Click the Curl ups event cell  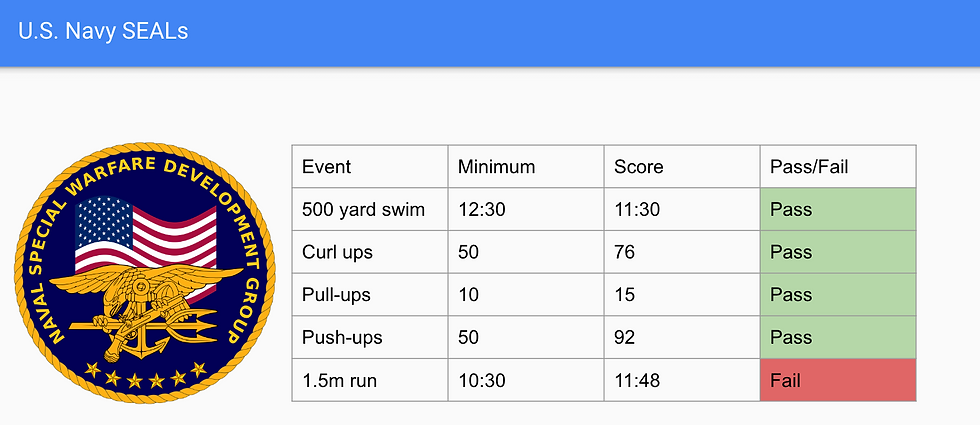pos(370,252)
